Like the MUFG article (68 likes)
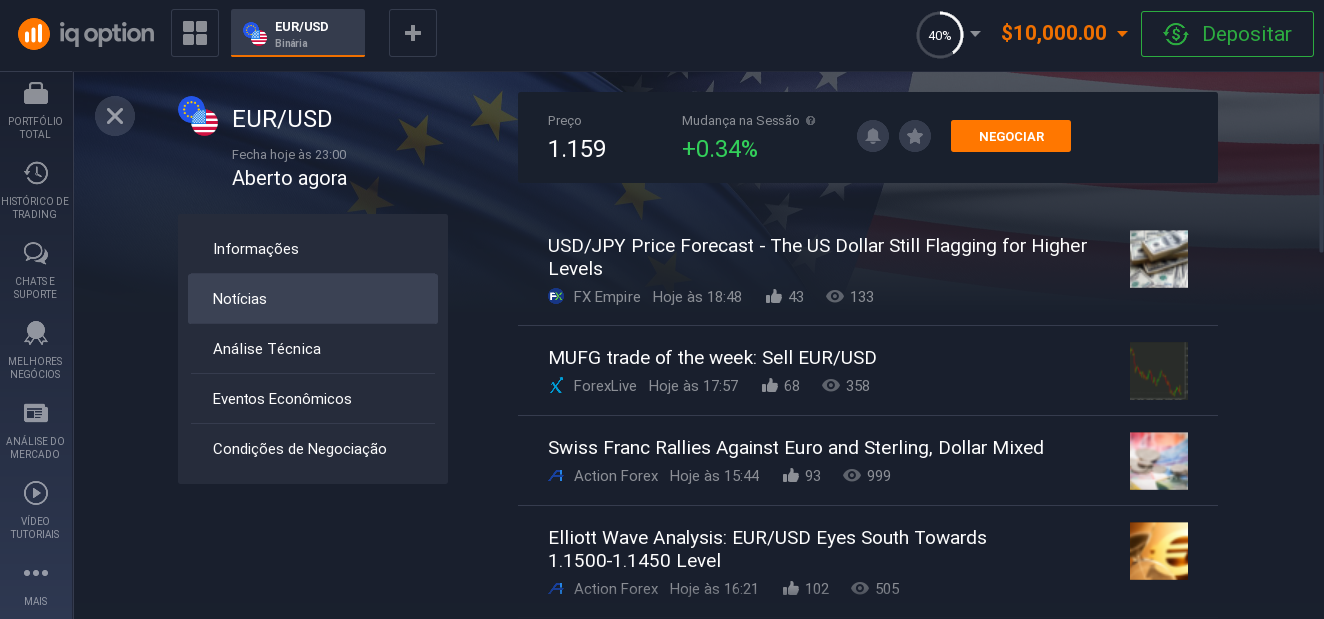The width and height of the screenshot is (1324, 619). coord(770,386)
